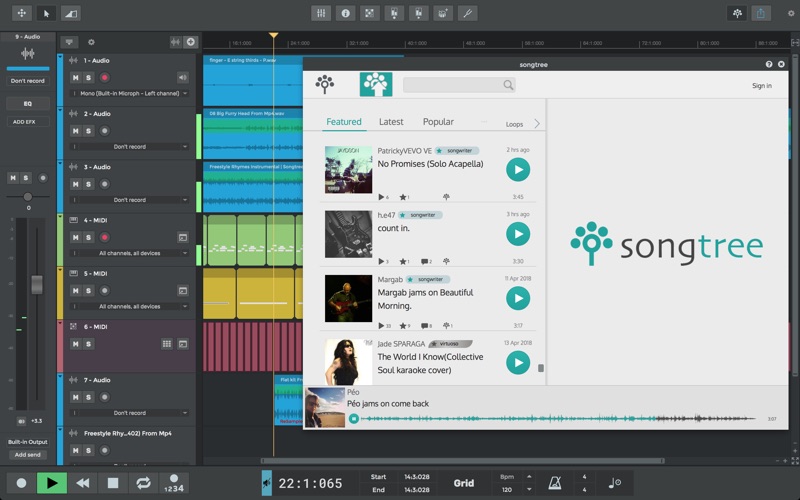Screen dimensions: 800x500
Task: Open input dropdown Mono Built-in Microph
Action: [130, 93]
